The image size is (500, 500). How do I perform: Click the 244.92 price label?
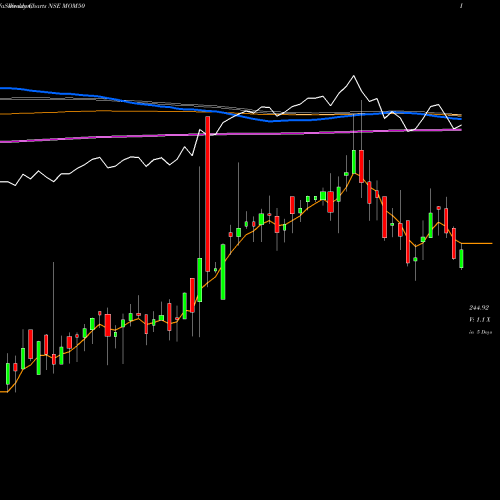(479, 308)
